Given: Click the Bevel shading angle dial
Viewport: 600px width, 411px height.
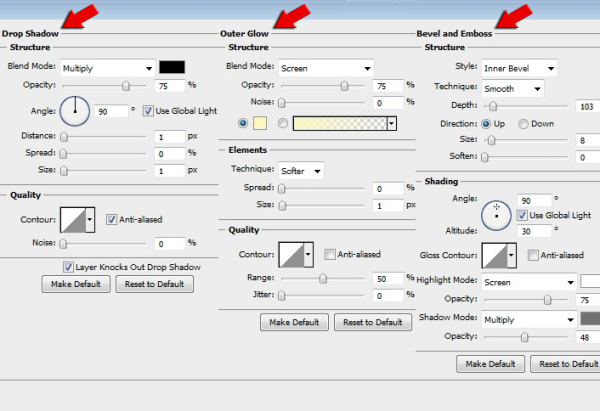Looking at the screenshot, I should tap(497, 213).
